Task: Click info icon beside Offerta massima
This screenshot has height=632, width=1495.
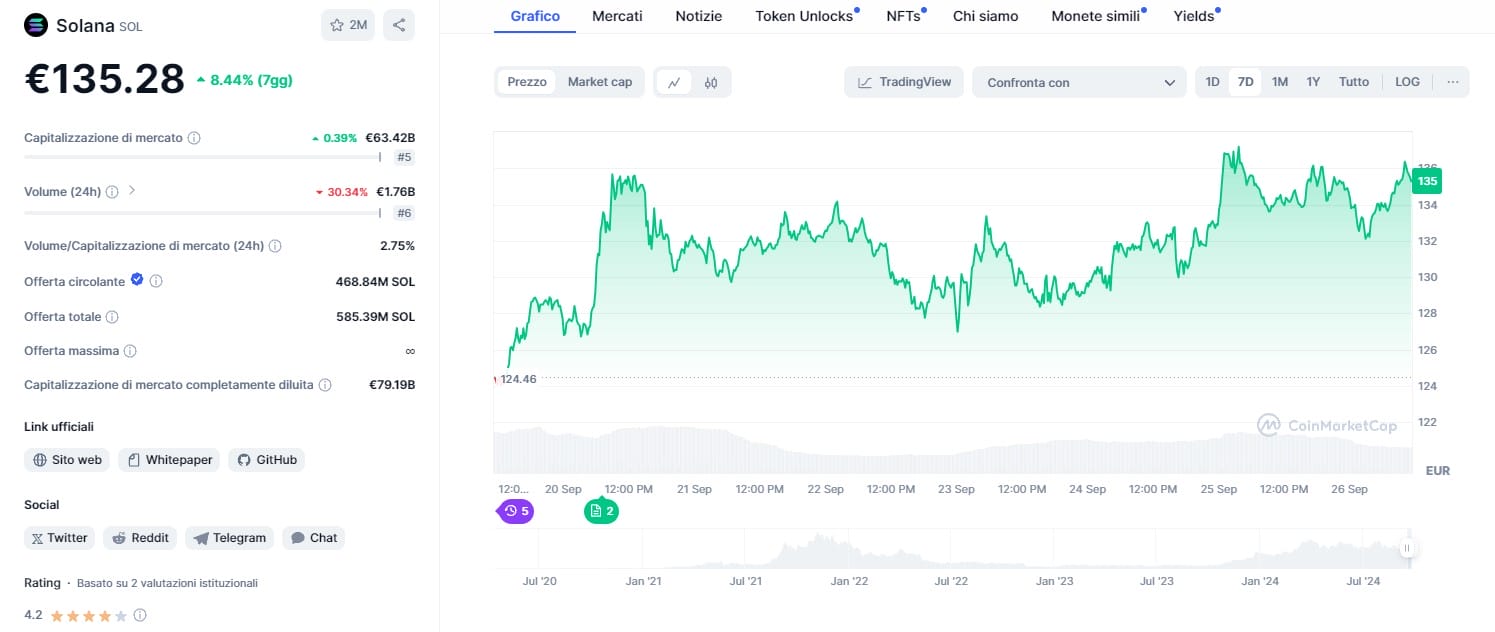Action: (130, 351)
